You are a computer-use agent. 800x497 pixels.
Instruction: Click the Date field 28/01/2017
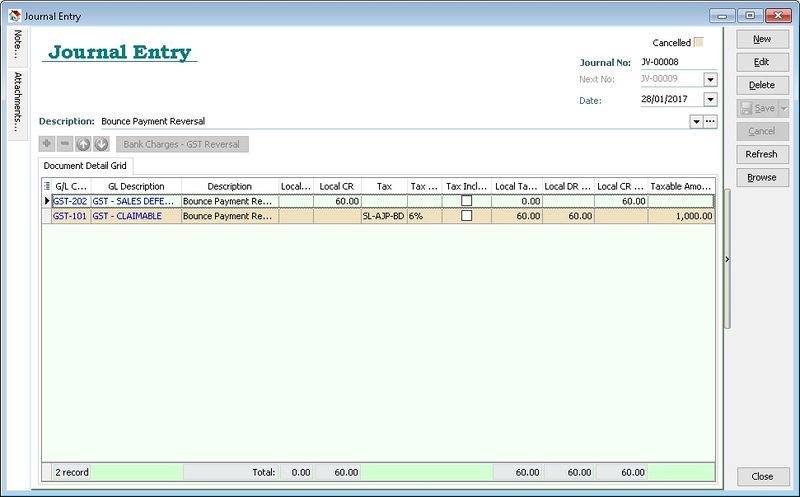[671, 100]
